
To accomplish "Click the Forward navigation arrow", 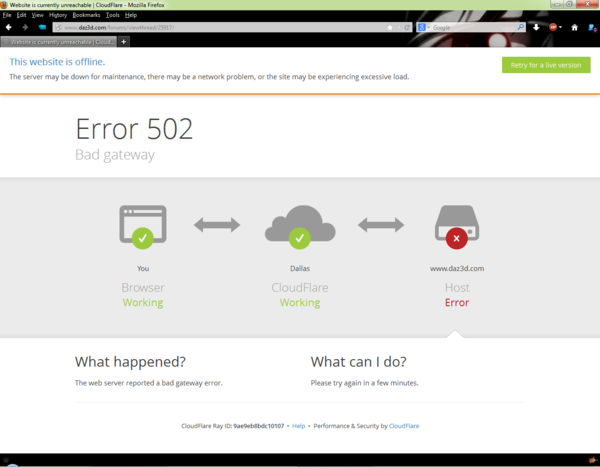I will coord(25,27).
